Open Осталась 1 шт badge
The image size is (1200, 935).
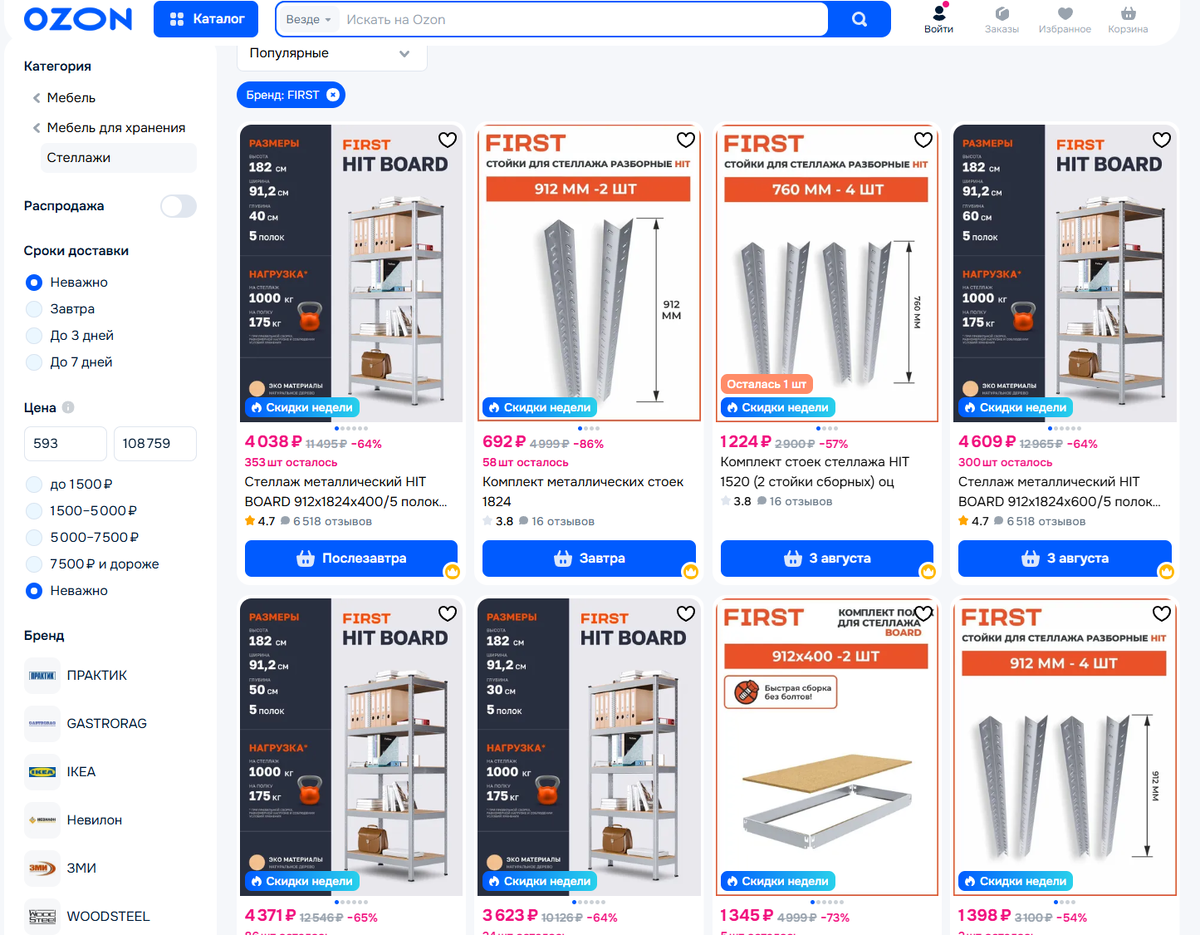point(767,384)
